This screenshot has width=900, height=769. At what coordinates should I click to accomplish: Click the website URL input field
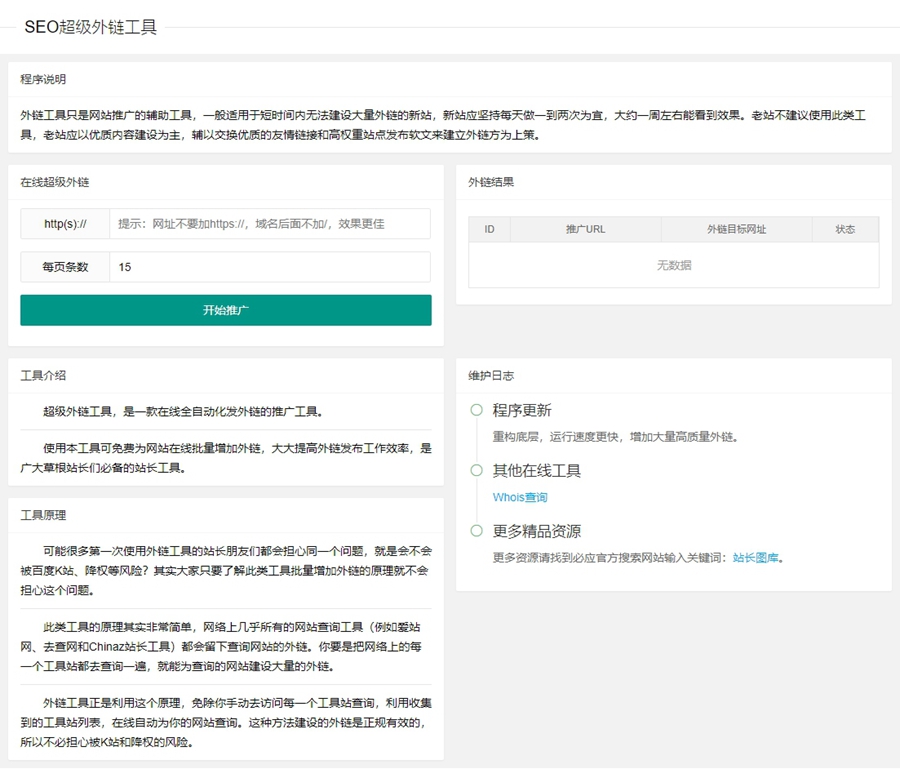[x=270, y=224]
